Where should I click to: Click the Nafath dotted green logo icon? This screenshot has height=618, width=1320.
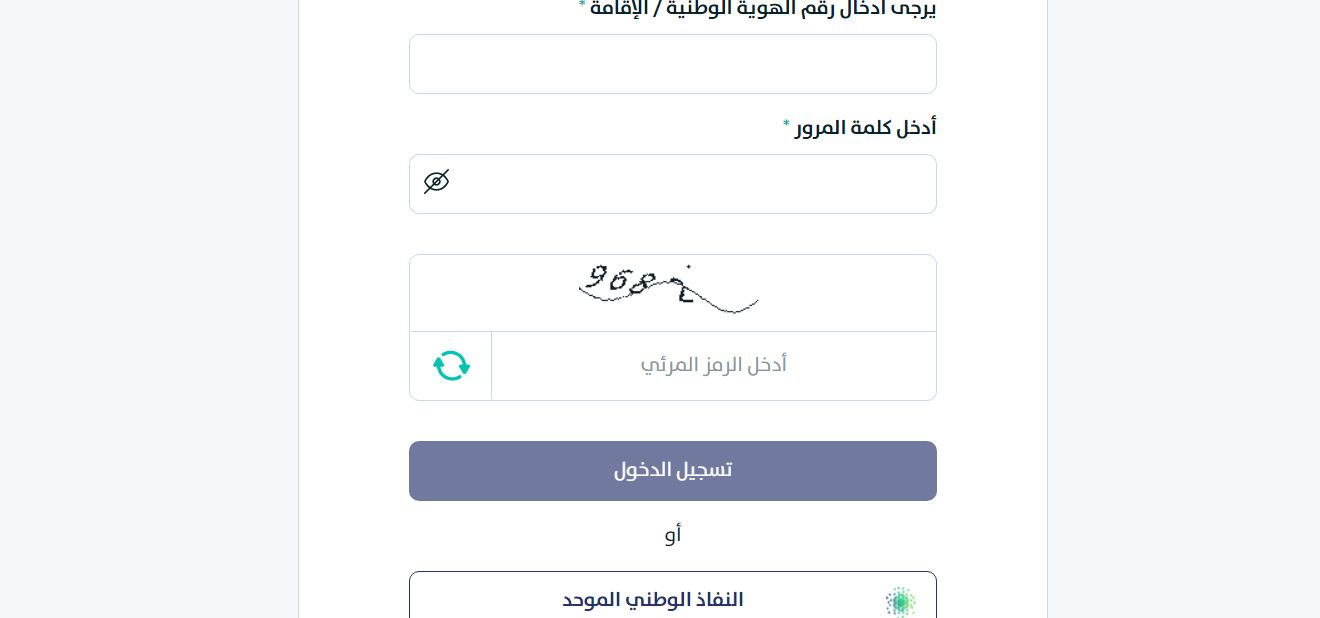coord(900,602)
